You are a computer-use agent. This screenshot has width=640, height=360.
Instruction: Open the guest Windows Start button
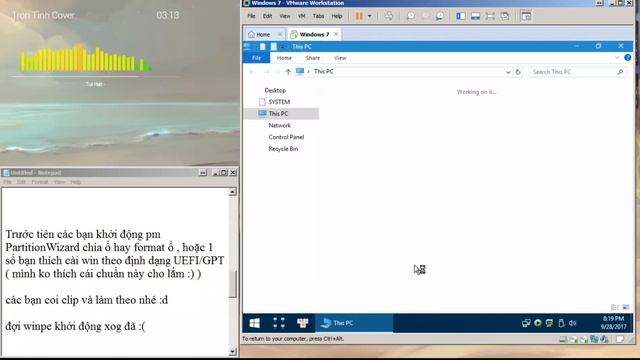tap(255, 323)
